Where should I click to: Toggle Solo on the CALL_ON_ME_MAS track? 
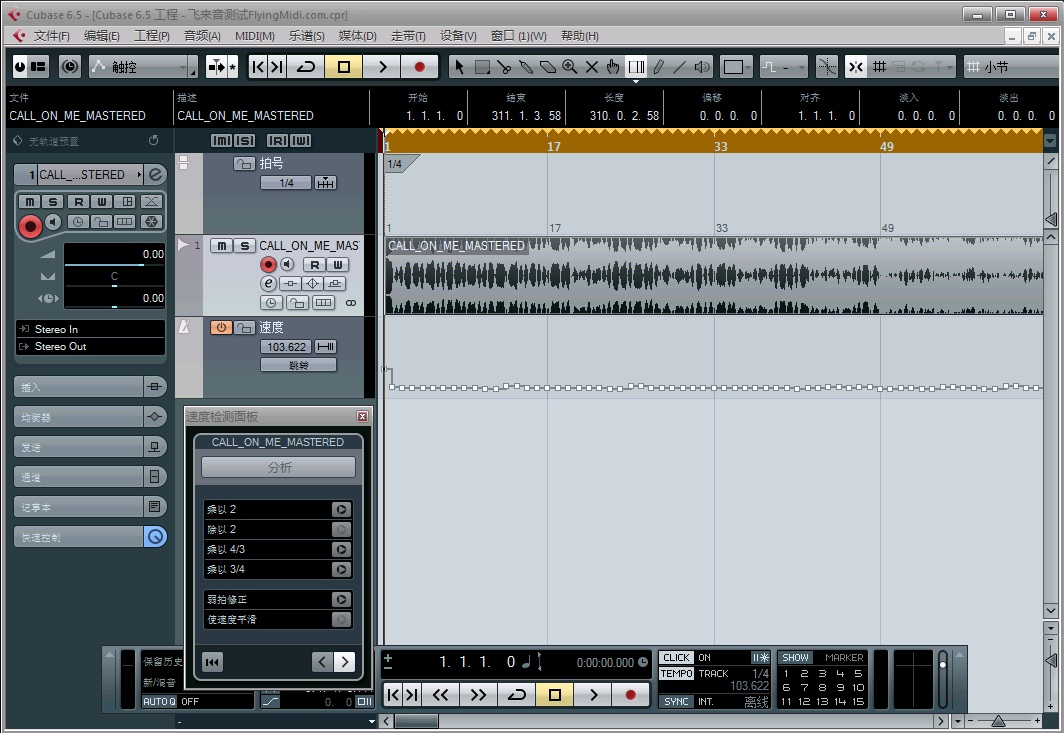pos(245,246)
